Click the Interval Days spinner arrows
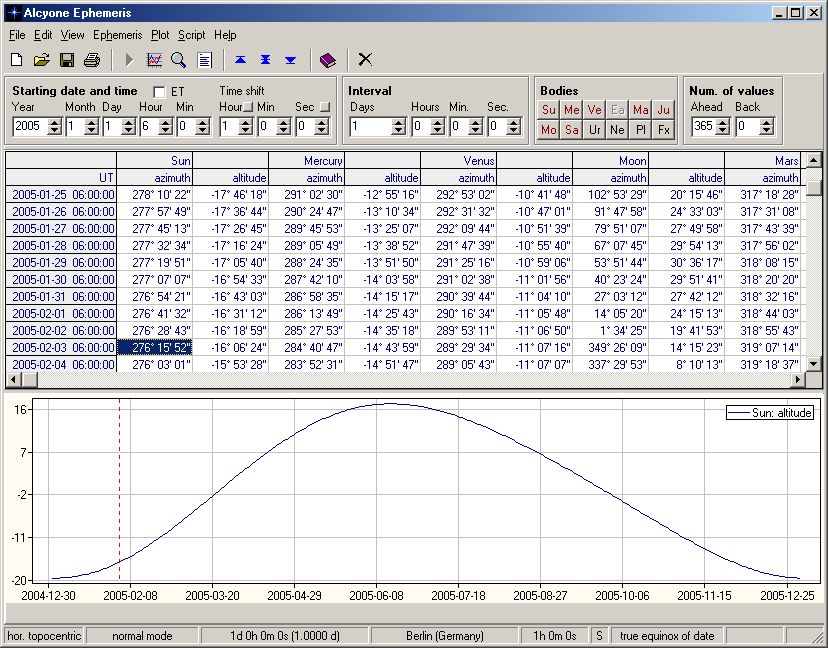828x648 pixels. click(399, 127)
